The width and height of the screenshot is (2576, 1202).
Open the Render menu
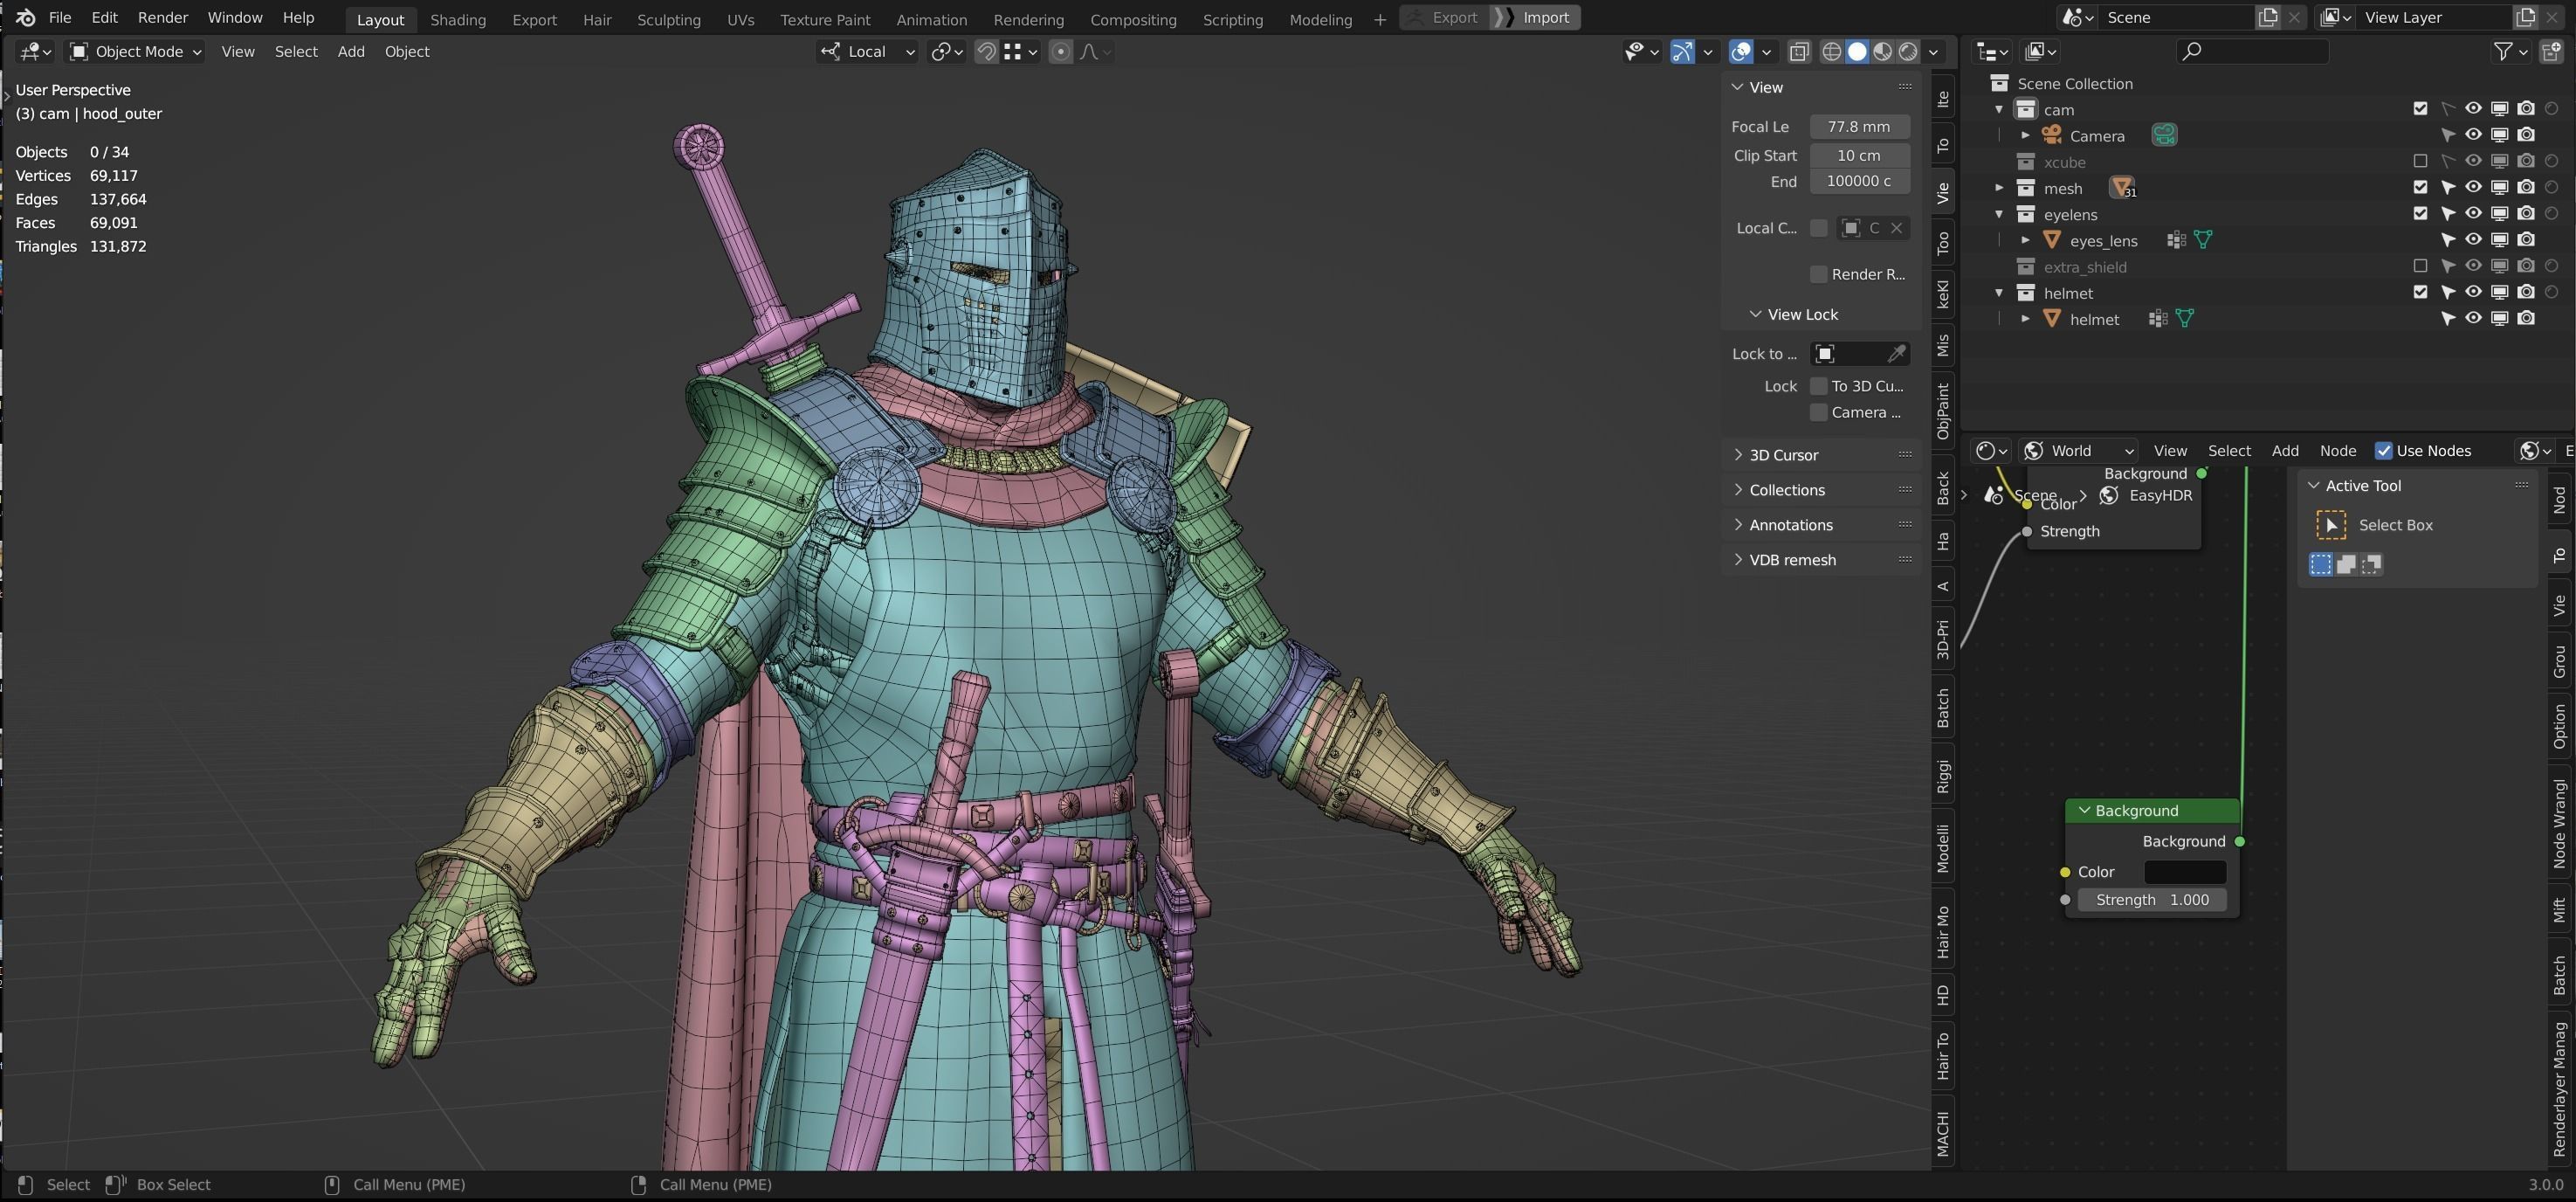tap(162, 17)
